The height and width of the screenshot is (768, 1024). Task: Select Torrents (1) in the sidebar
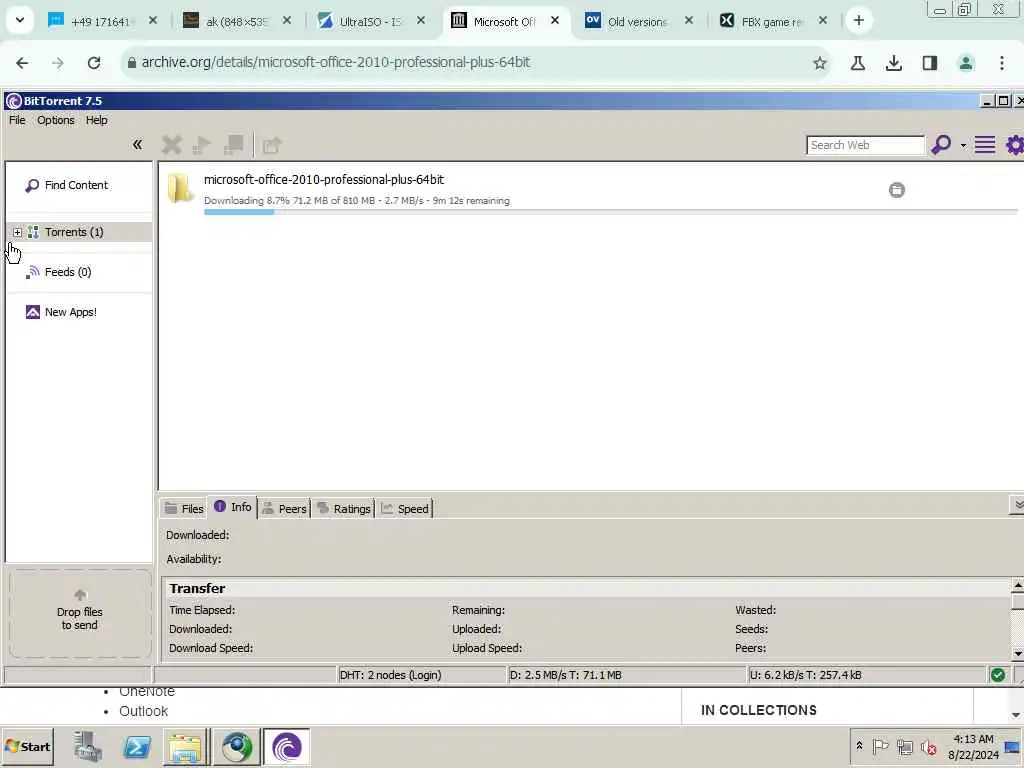tap(74, 232)
